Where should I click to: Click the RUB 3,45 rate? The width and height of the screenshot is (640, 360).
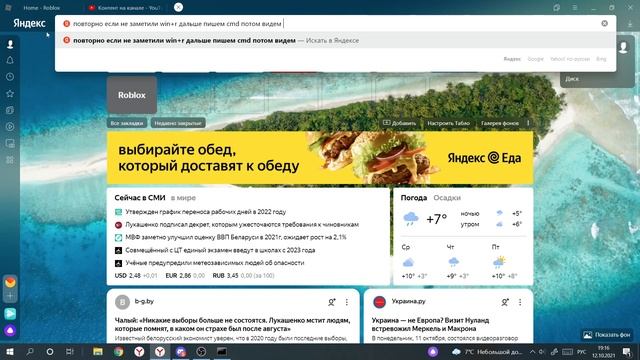(x=243, y=276)
